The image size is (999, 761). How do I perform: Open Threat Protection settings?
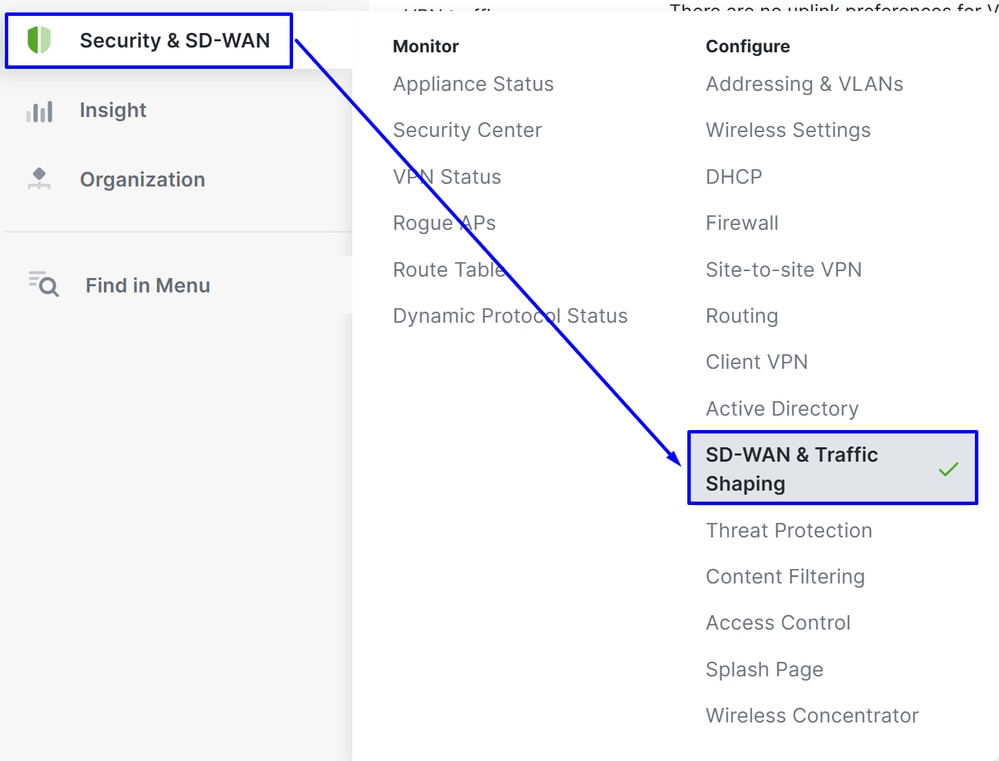pos(789,531)
